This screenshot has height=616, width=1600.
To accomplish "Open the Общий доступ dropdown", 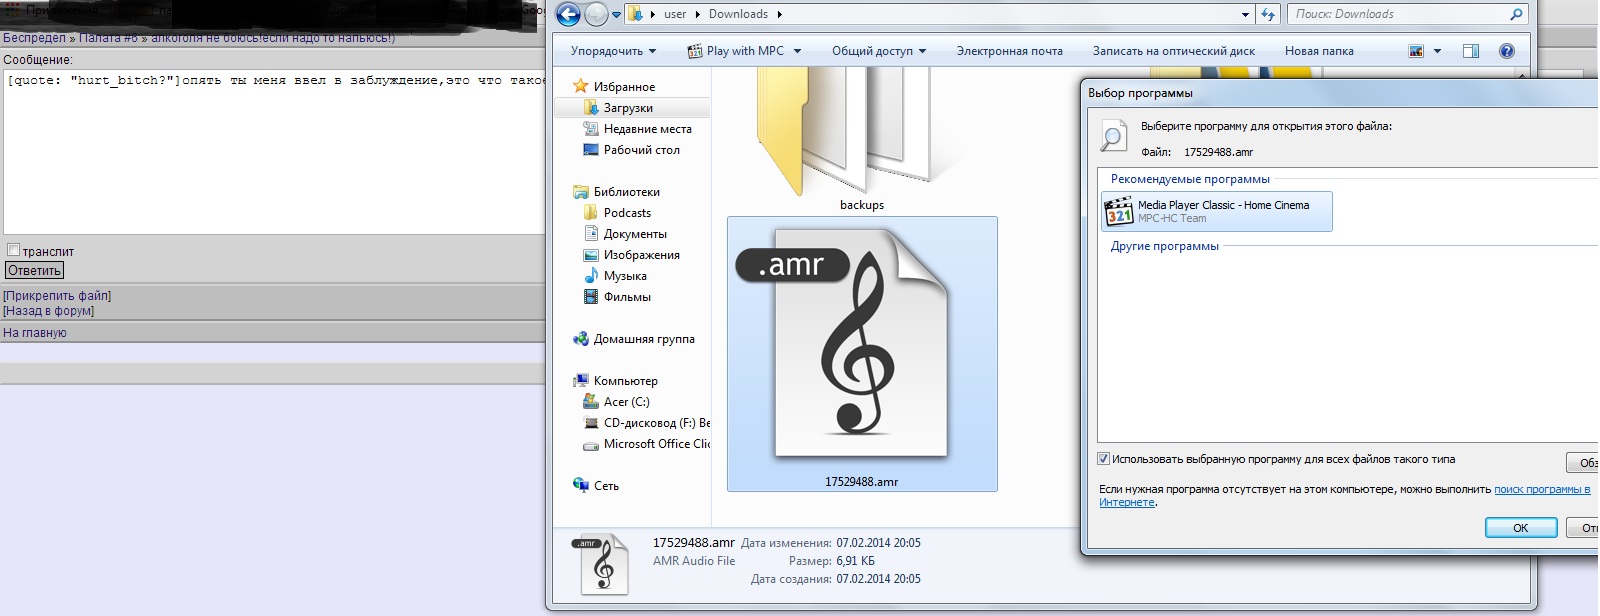I will click(x=878, y=51).
